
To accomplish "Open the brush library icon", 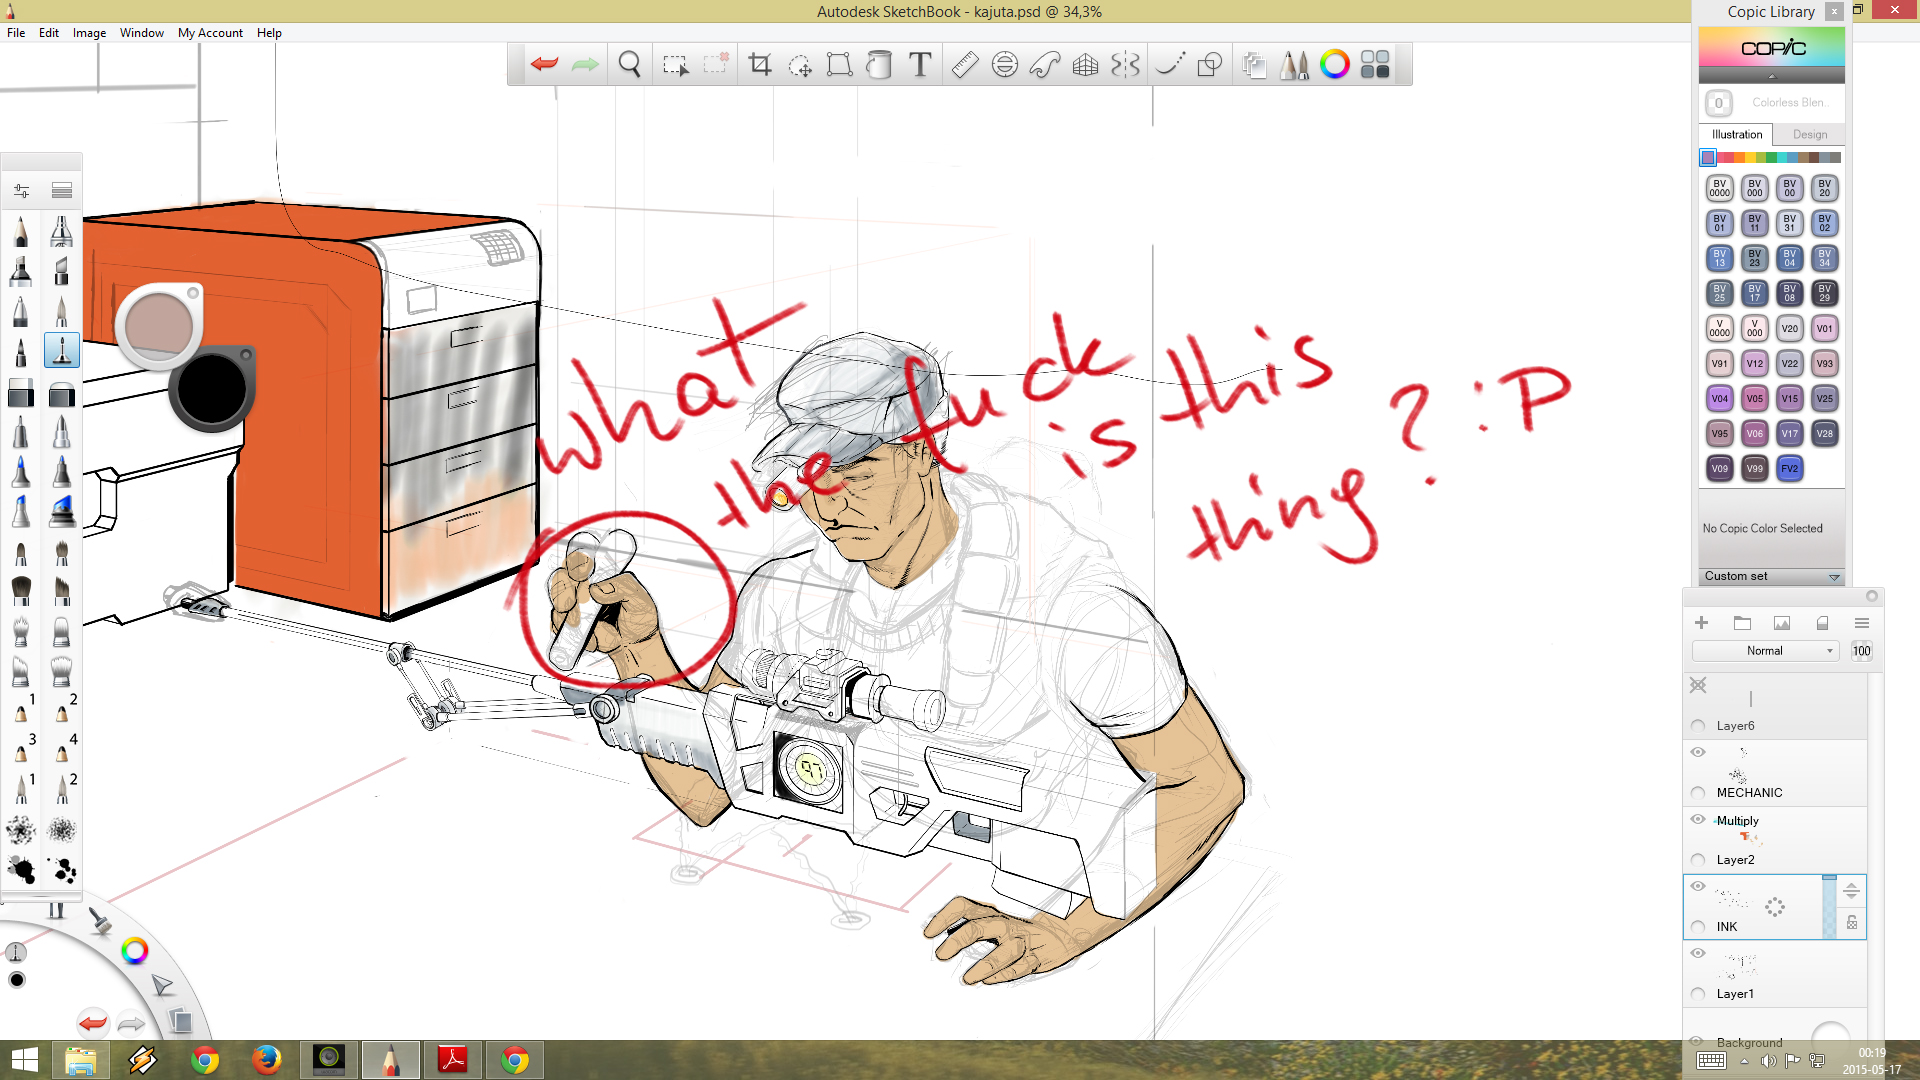I will pyautogui.click(x=61, y=190).
